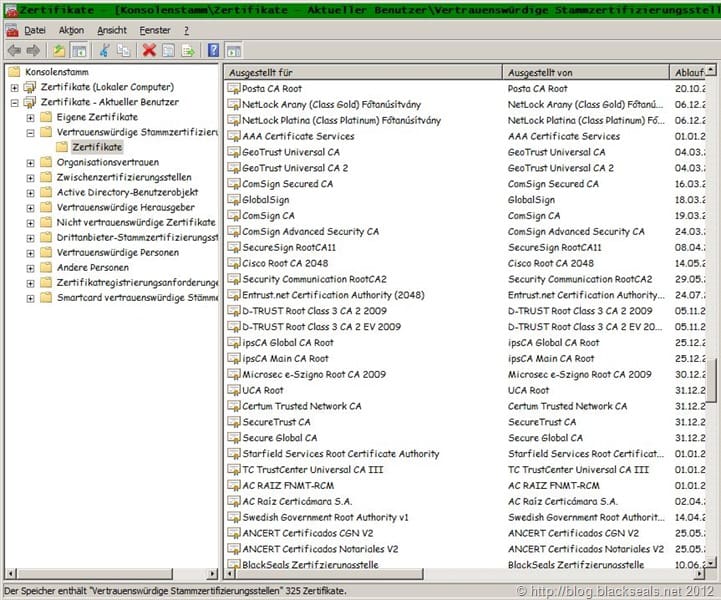The width and height of the screenshot is (721, 600).
Task: Click the console toolbox icon left of Datei
Action: (12, 31)
